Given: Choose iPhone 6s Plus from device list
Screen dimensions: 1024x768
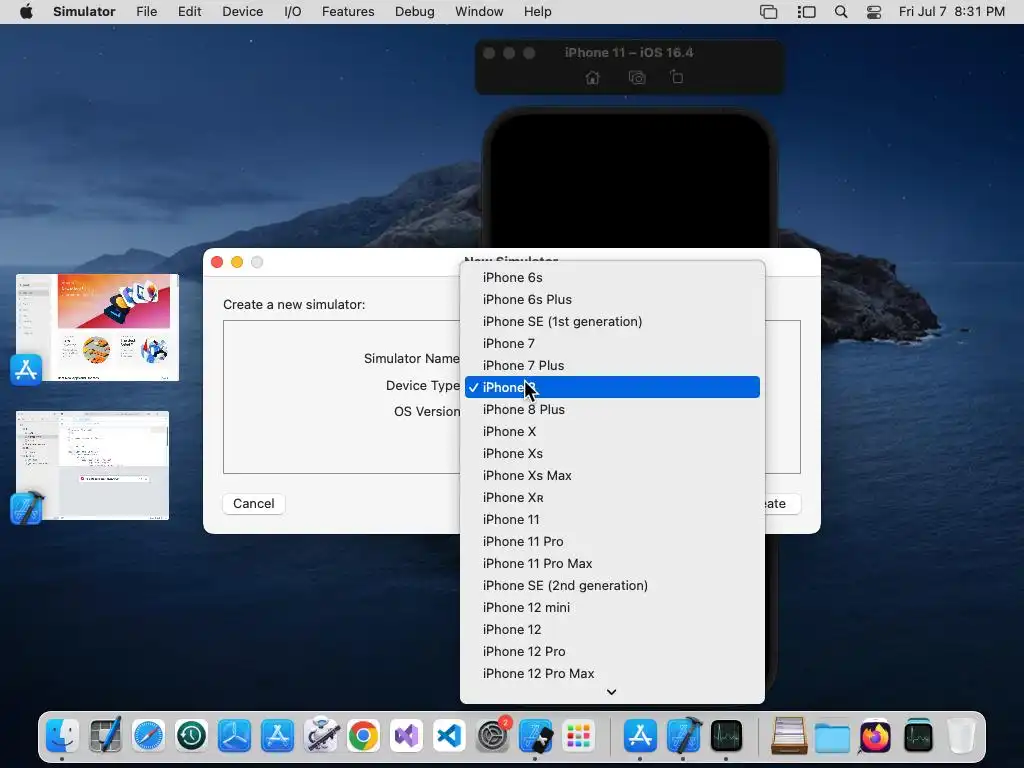Looking at the screenshot, I should click(612, 299).
